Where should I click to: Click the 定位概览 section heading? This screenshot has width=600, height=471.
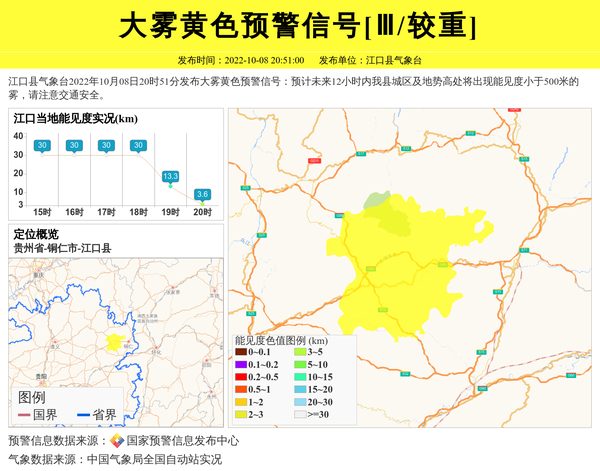point(35,234)
